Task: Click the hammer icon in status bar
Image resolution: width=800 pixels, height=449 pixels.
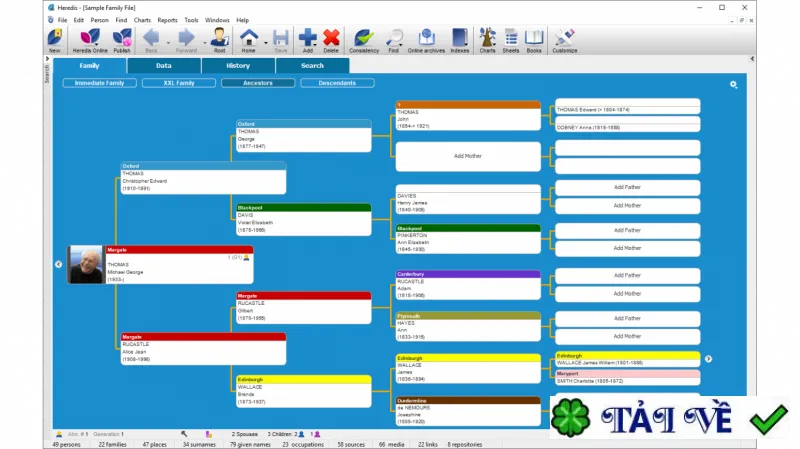Action: coord(184,434)
